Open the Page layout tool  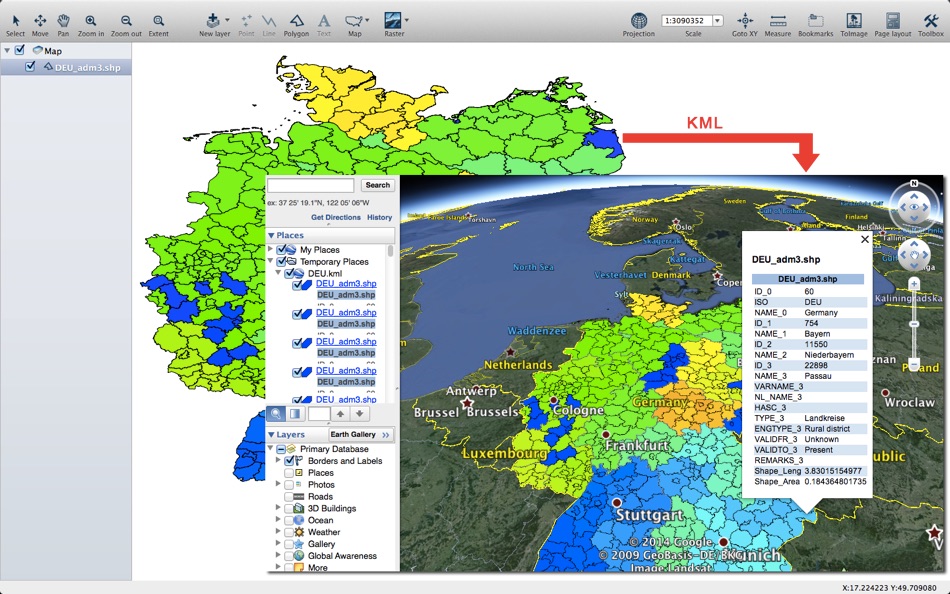point(892,25)
